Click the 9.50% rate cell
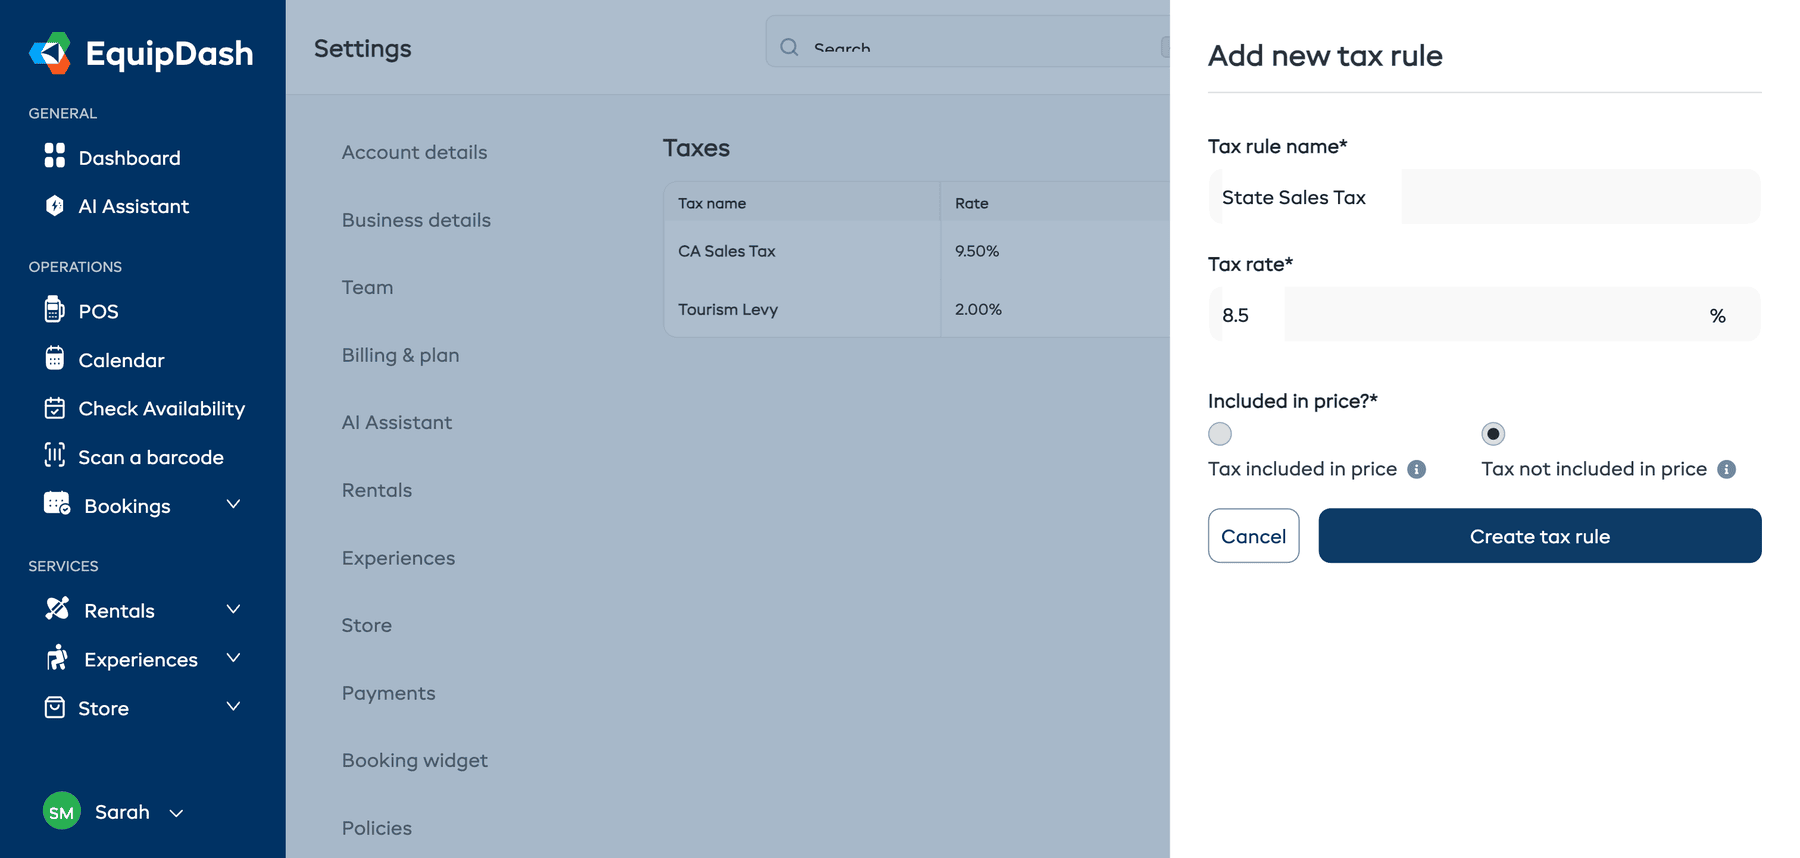1800x858 pixels. coord(976,251)
